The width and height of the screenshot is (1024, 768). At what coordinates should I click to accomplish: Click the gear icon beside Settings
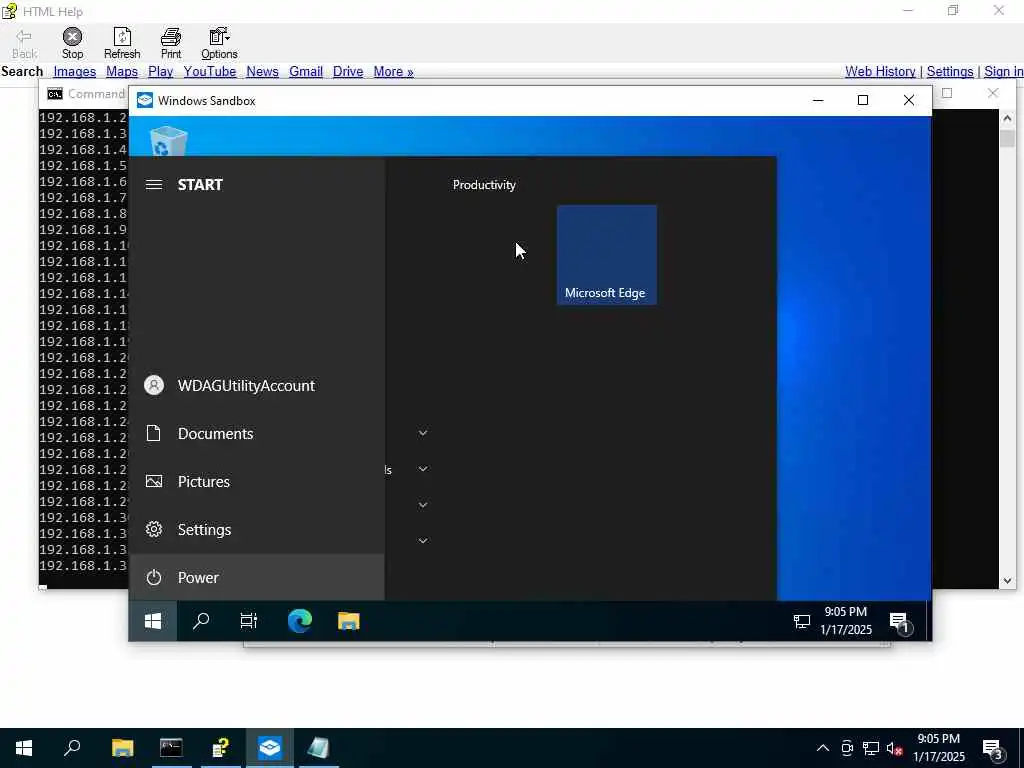pyautogui.click(x=153, y=529)
